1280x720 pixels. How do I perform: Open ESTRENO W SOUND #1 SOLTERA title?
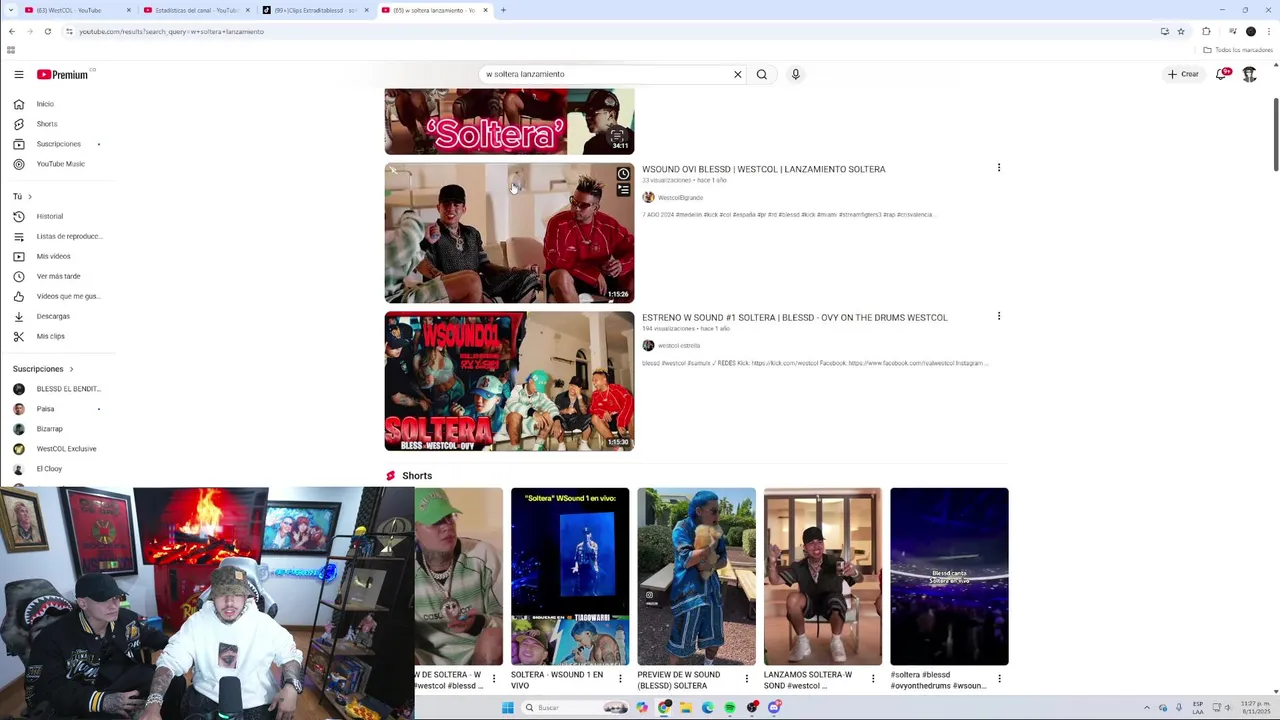(794, 317)
